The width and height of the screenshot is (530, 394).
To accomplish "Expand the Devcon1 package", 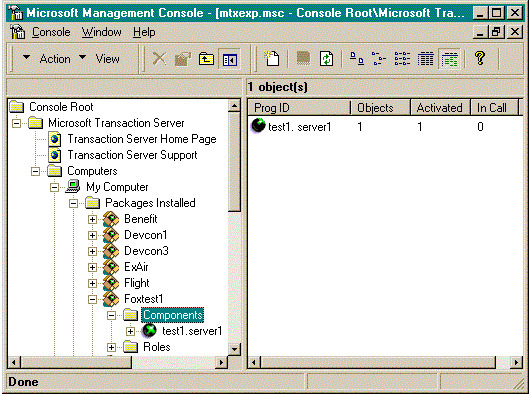I will pos(92,236).
